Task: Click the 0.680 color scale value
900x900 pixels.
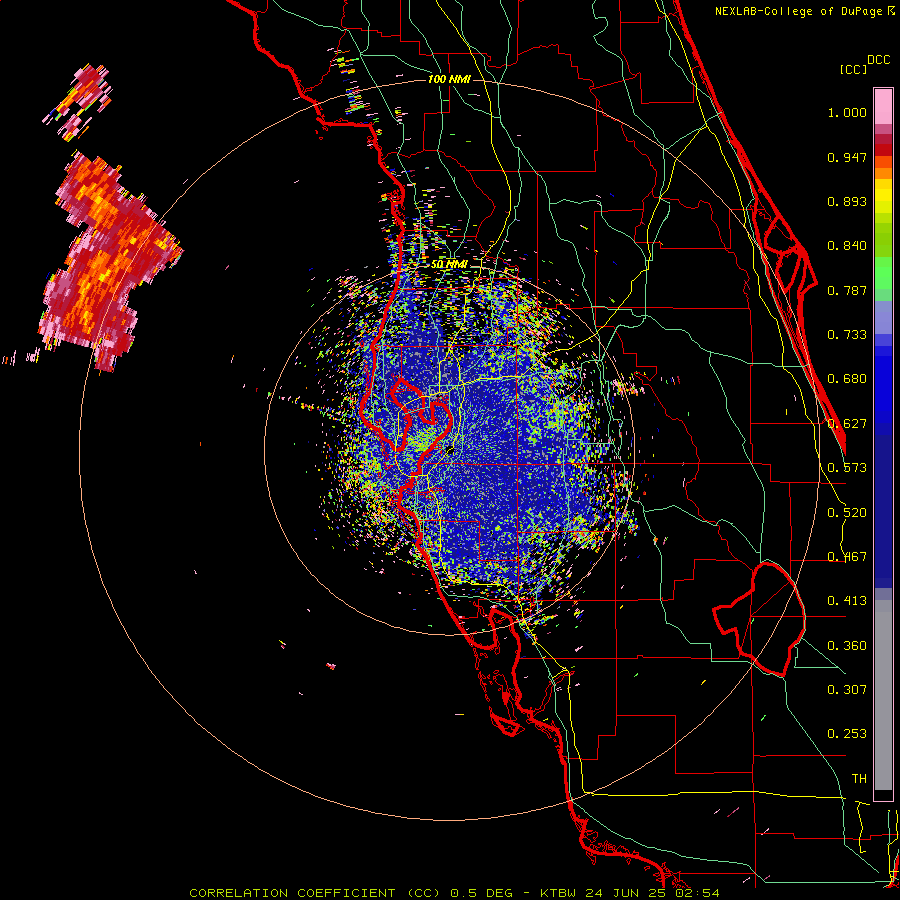Action: 847,379
